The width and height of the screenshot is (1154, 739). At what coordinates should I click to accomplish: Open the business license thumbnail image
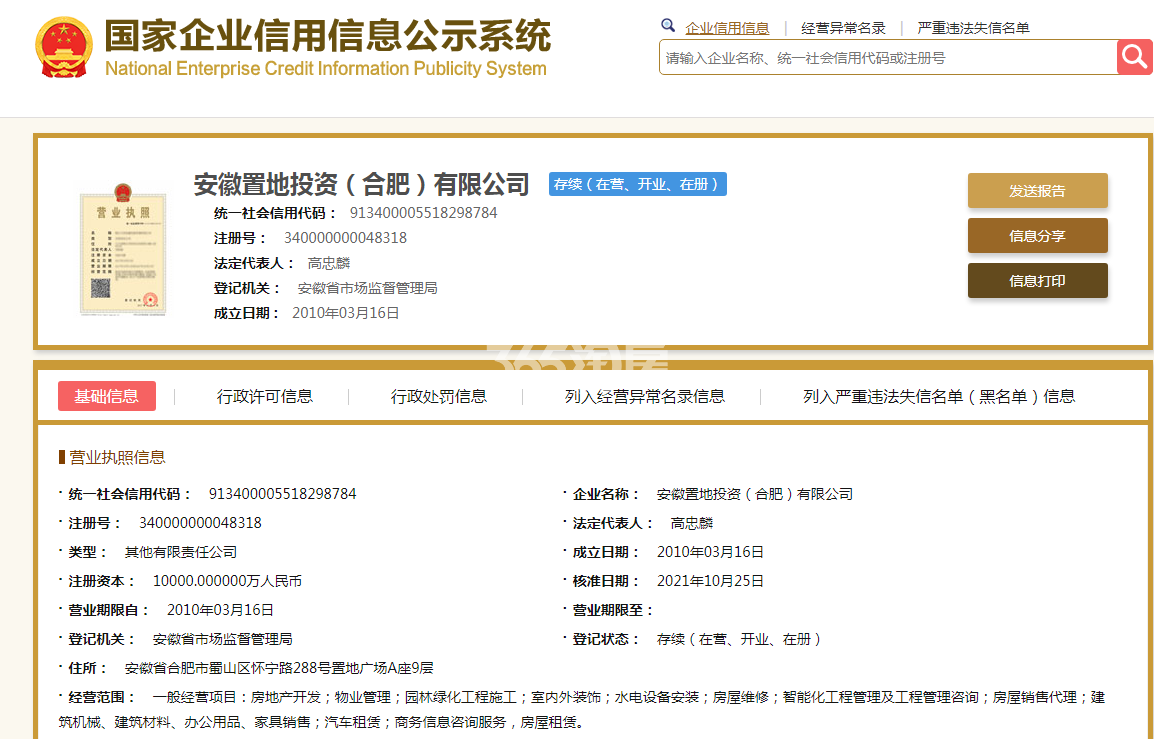click(124, 250)
